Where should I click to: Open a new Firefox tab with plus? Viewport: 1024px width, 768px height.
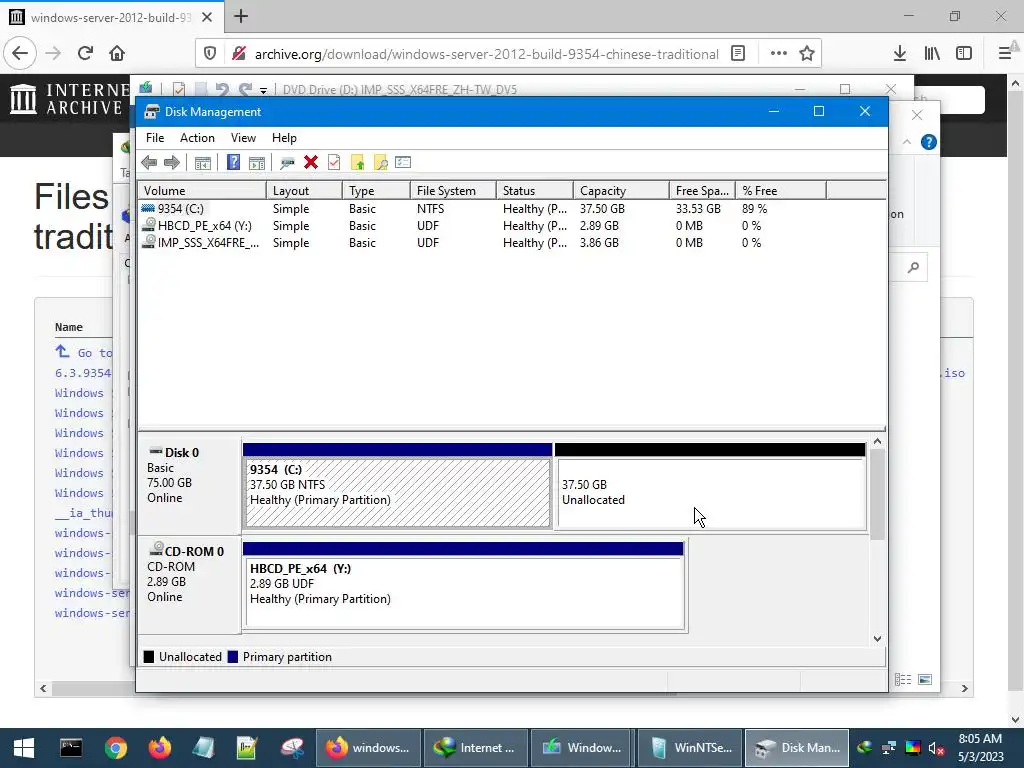(241, 16)
